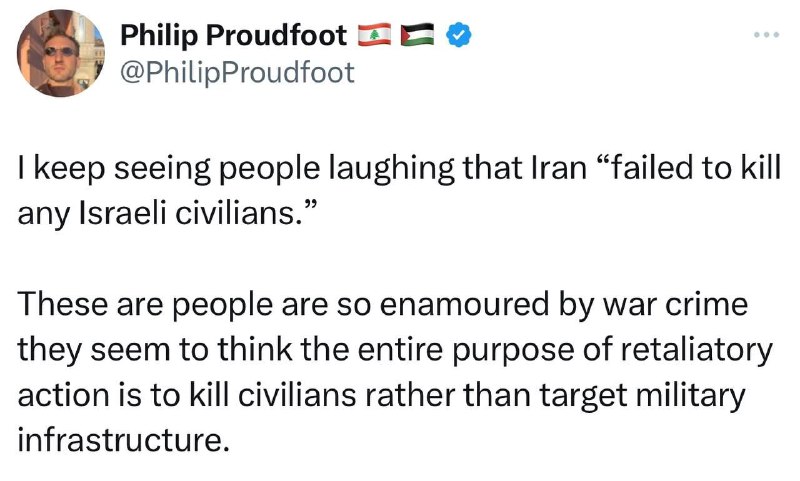This screenshot has width=800, height=481.
Task: Go to the @PhilipProudfoot handle
Action: (x=237, y=72)
